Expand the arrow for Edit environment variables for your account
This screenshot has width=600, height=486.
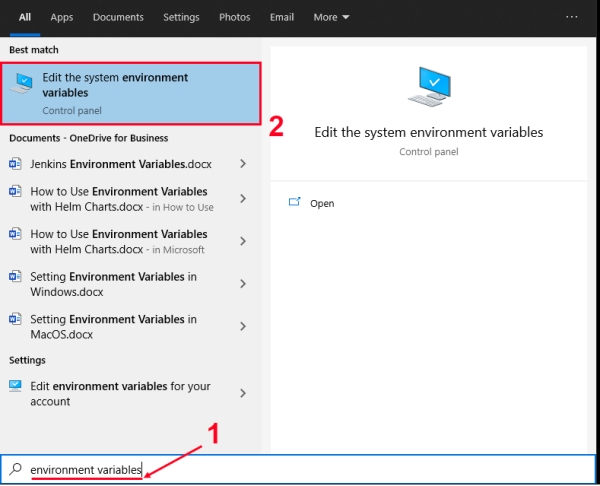coord(243,393)
